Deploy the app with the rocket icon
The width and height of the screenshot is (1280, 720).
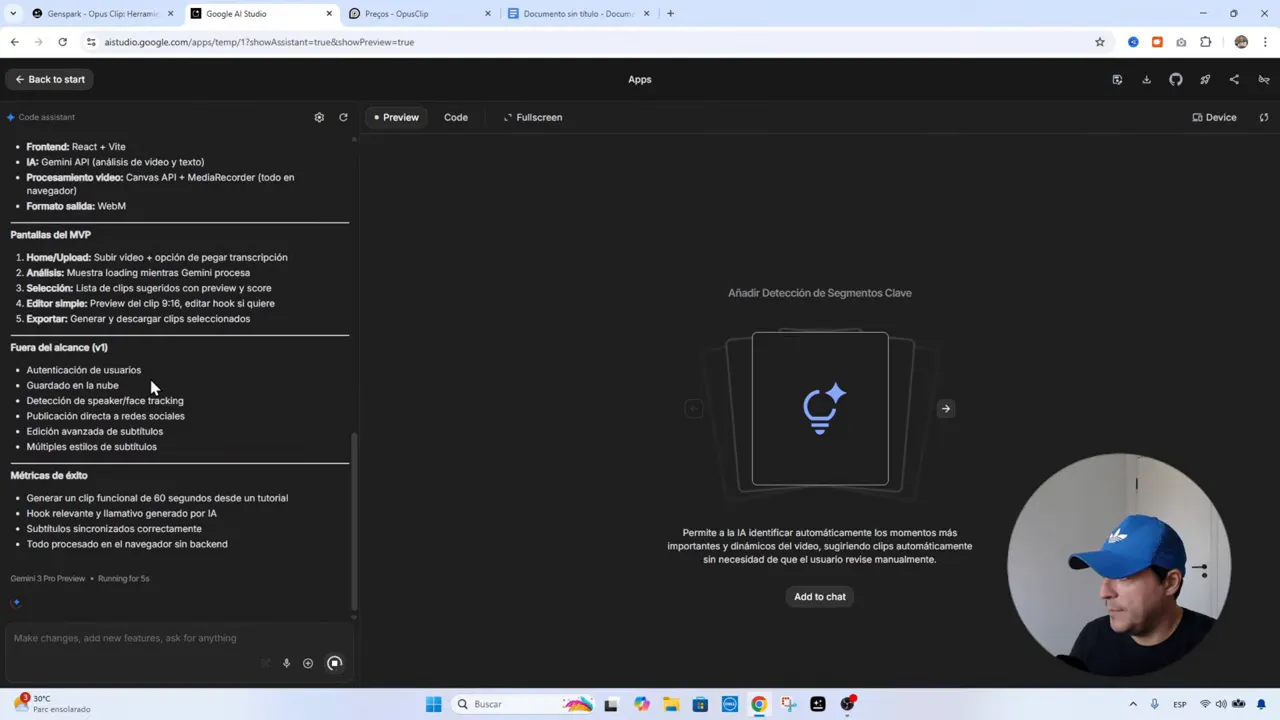tap(1204, 79)
